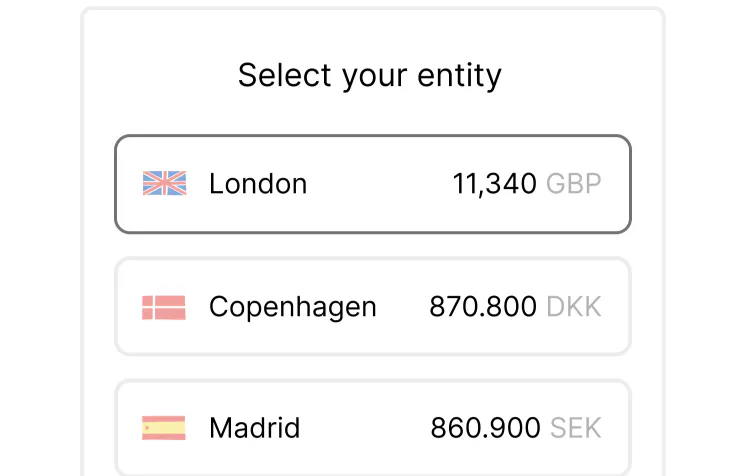Image resolution: width=746 pixels, height=476 pixels.
Task: Click empty space between London and 11,340
Action: point(380,184)
